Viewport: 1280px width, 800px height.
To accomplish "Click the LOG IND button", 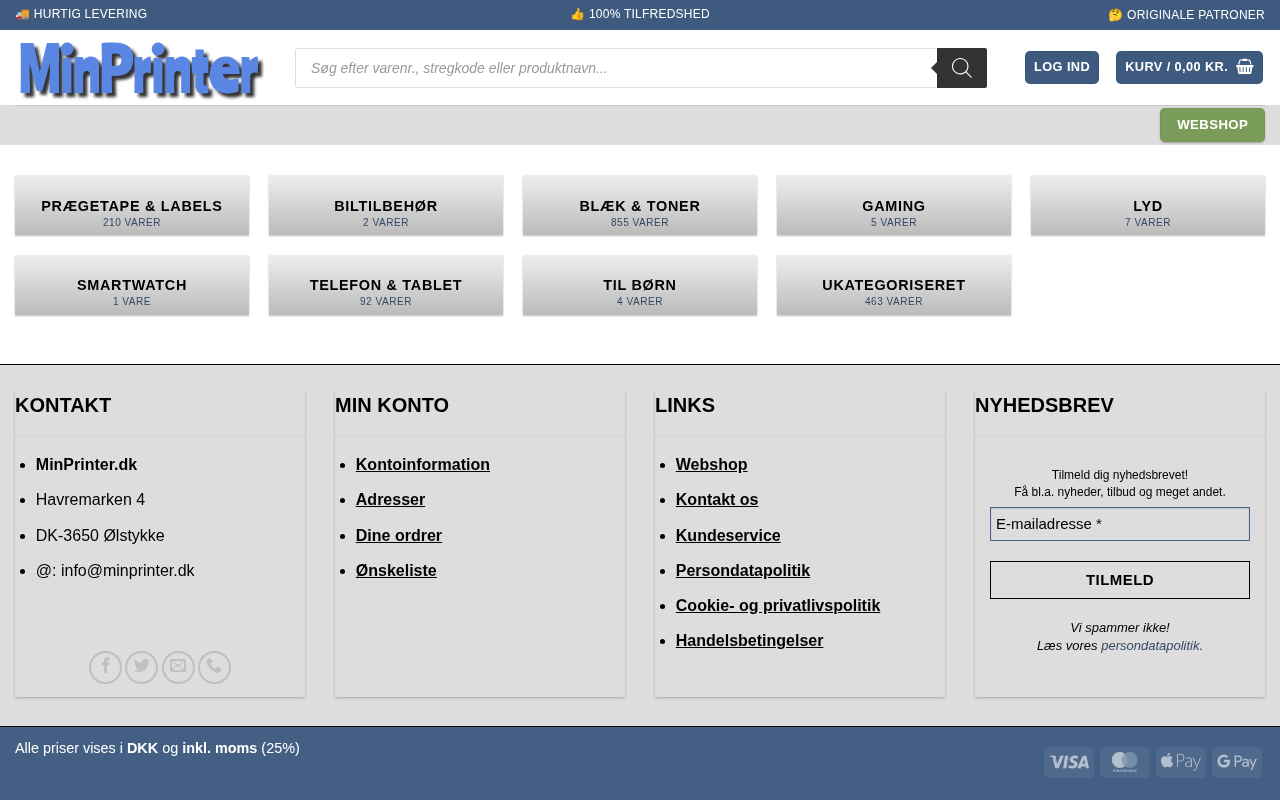I will coord(1062,67).
